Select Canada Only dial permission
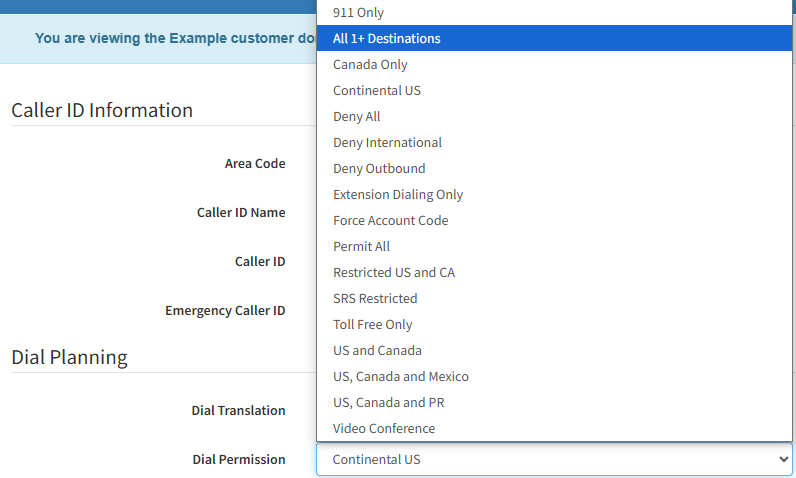Image resolution: width=796 pixels, height=478 pixels. [x=554, y=64]
